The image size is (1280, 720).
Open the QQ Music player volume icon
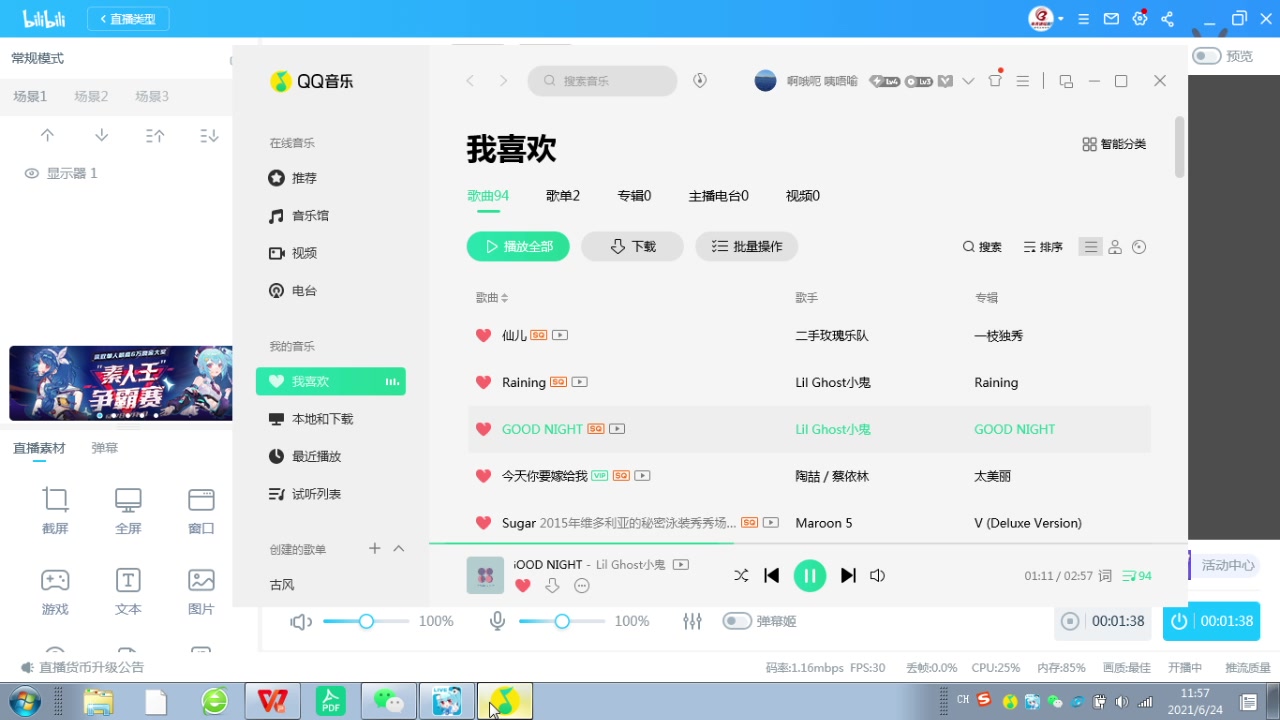[x=878, y=576]
